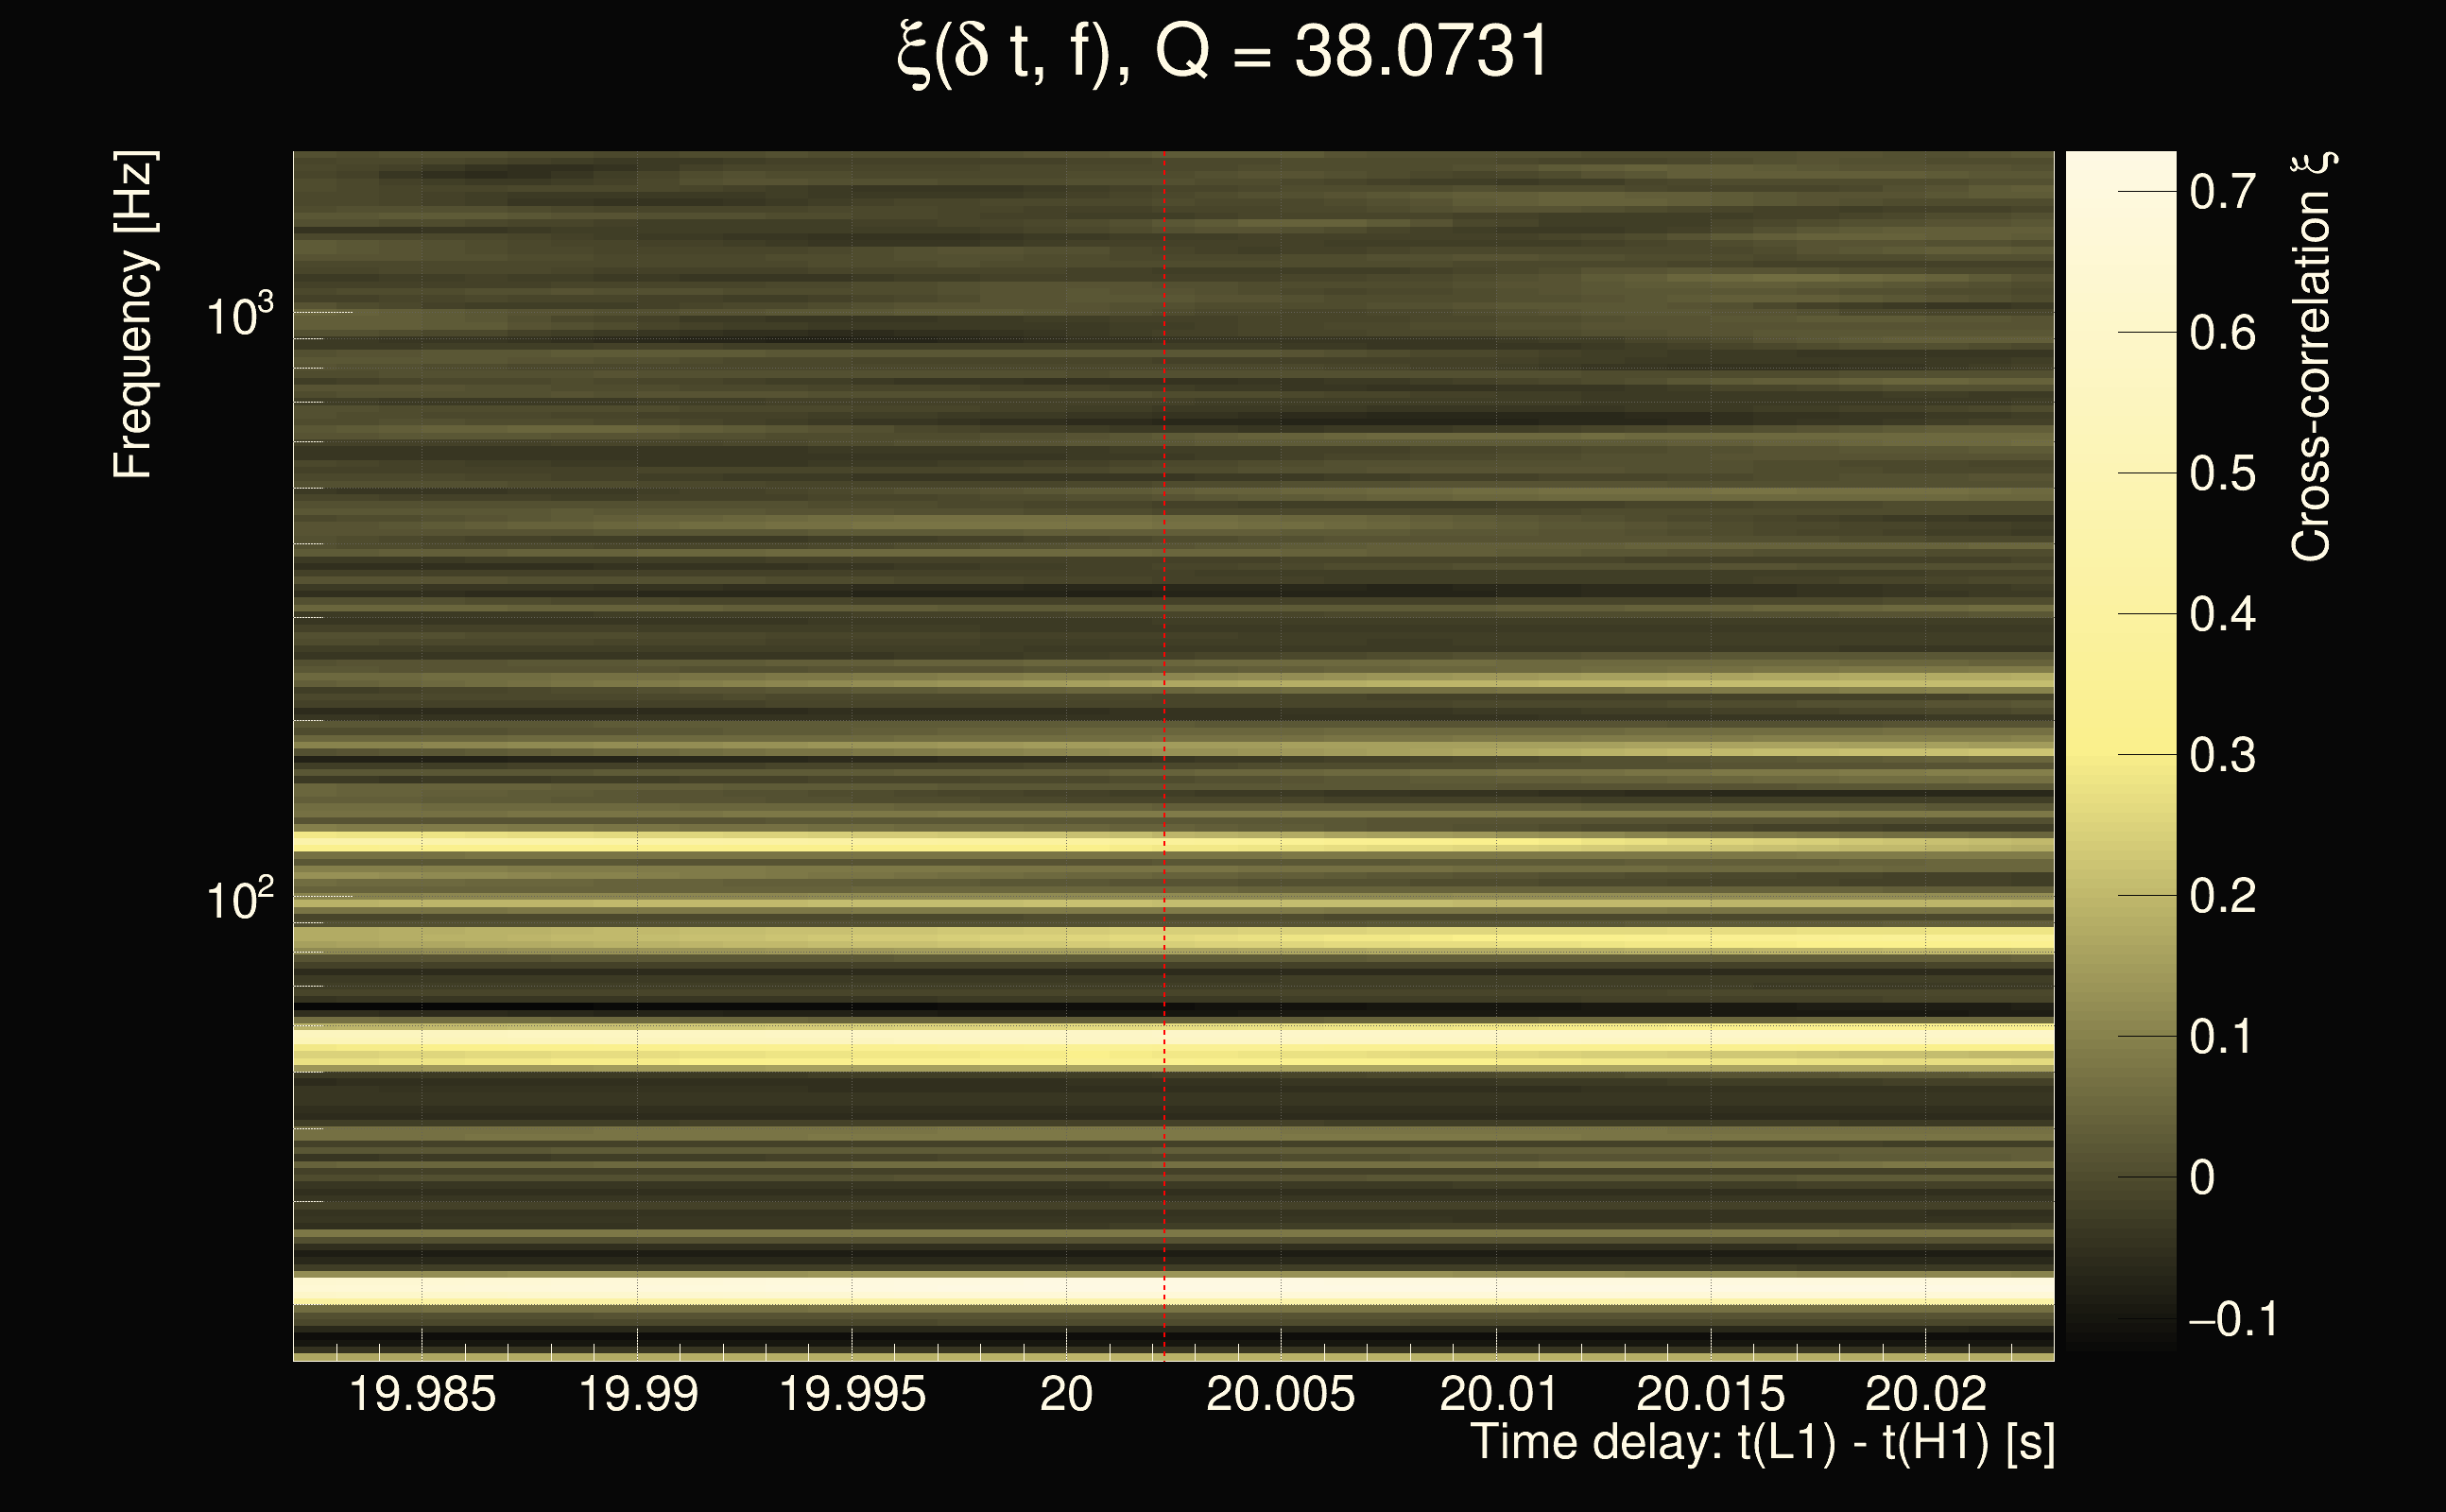Click the 19.995 x-axis tick label
The height and width of the screenshot is (1512, 2446).
(852, 1394)
